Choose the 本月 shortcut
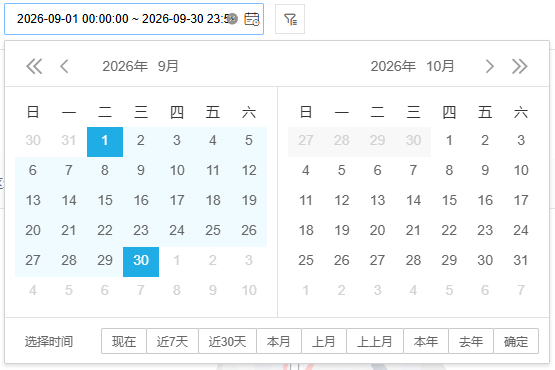555x370 pixels. pos(279,341)
